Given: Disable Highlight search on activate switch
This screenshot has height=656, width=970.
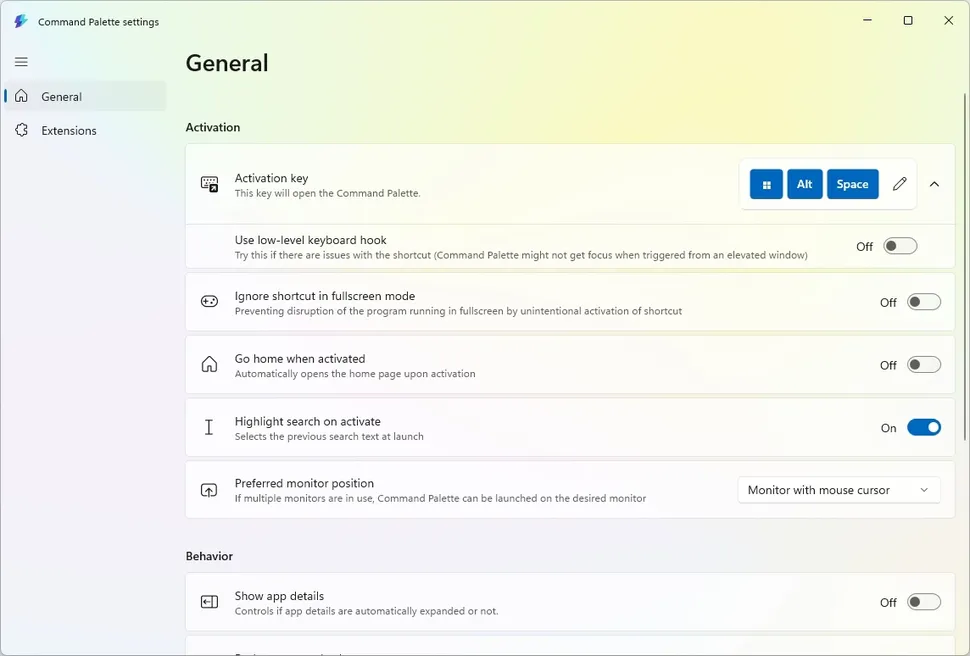Looking at the screenshot, I should pyautogui.click(x=923, y=428).
